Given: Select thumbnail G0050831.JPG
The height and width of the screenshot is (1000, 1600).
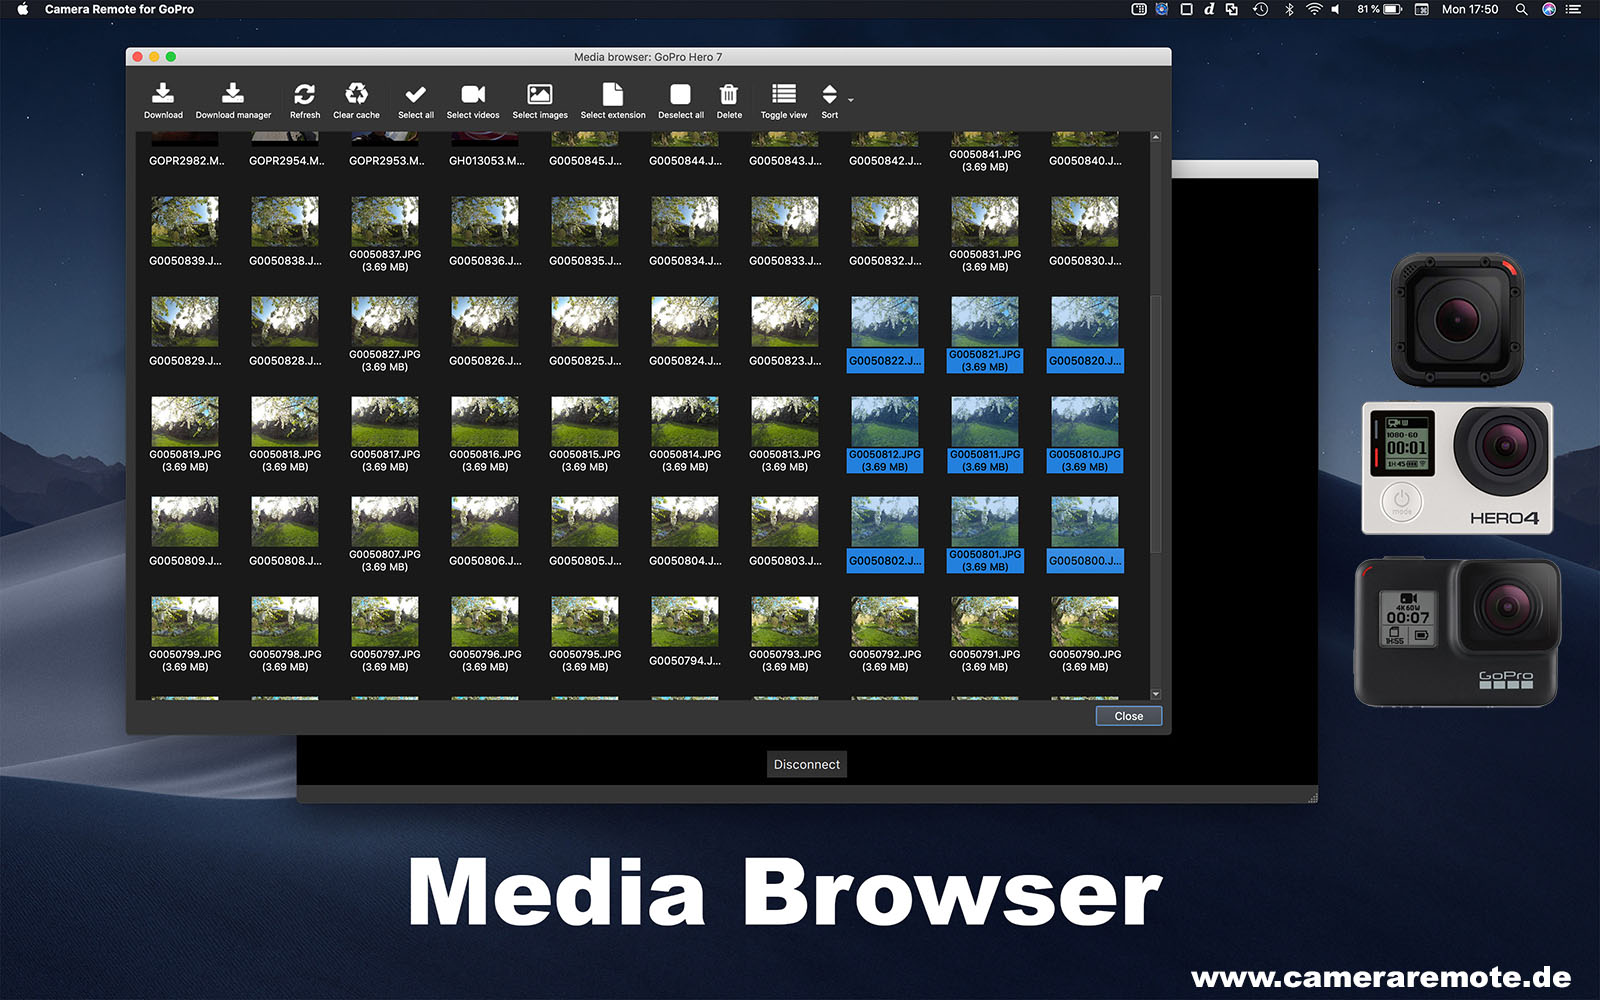Looking at the screenshot, I should [x=985, y=222].
